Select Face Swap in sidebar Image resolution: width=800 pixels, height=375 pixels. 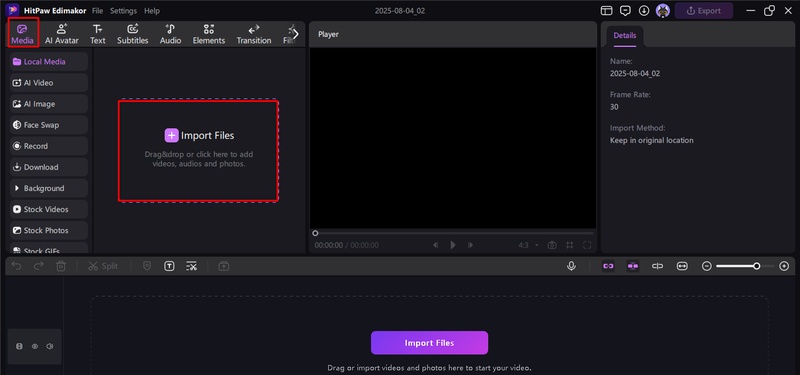click(48, 125)
